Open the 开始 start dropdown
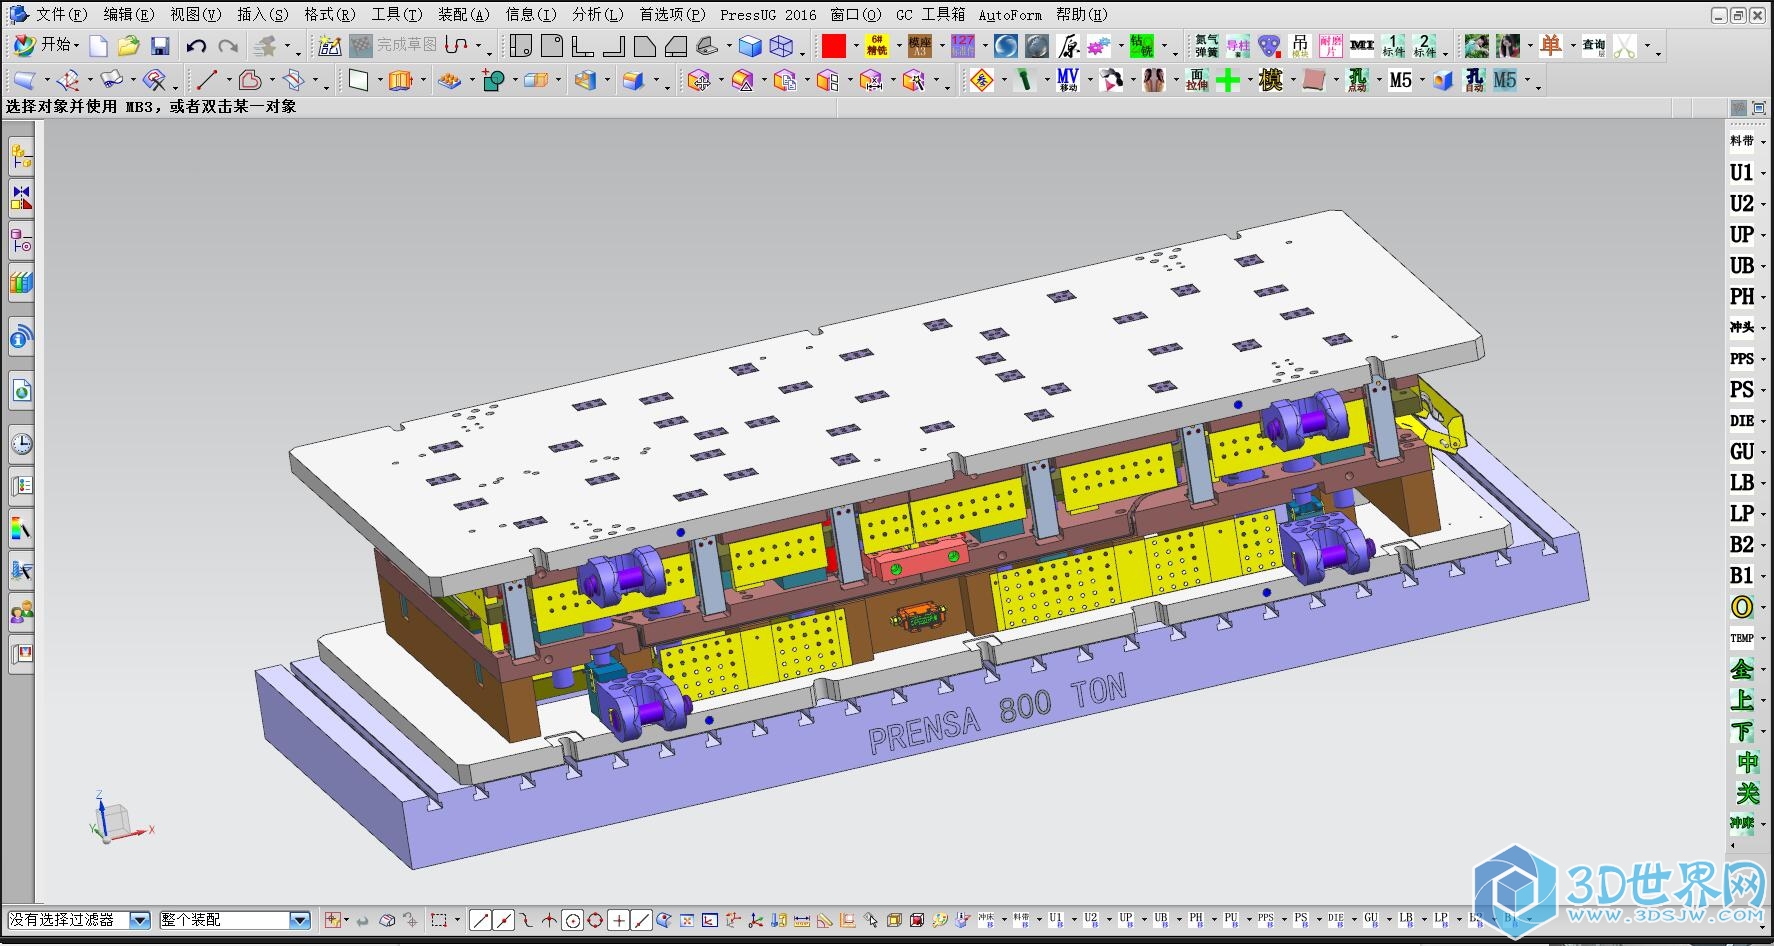The width and height of the screenshot is (1774, 946). point(47,46)
